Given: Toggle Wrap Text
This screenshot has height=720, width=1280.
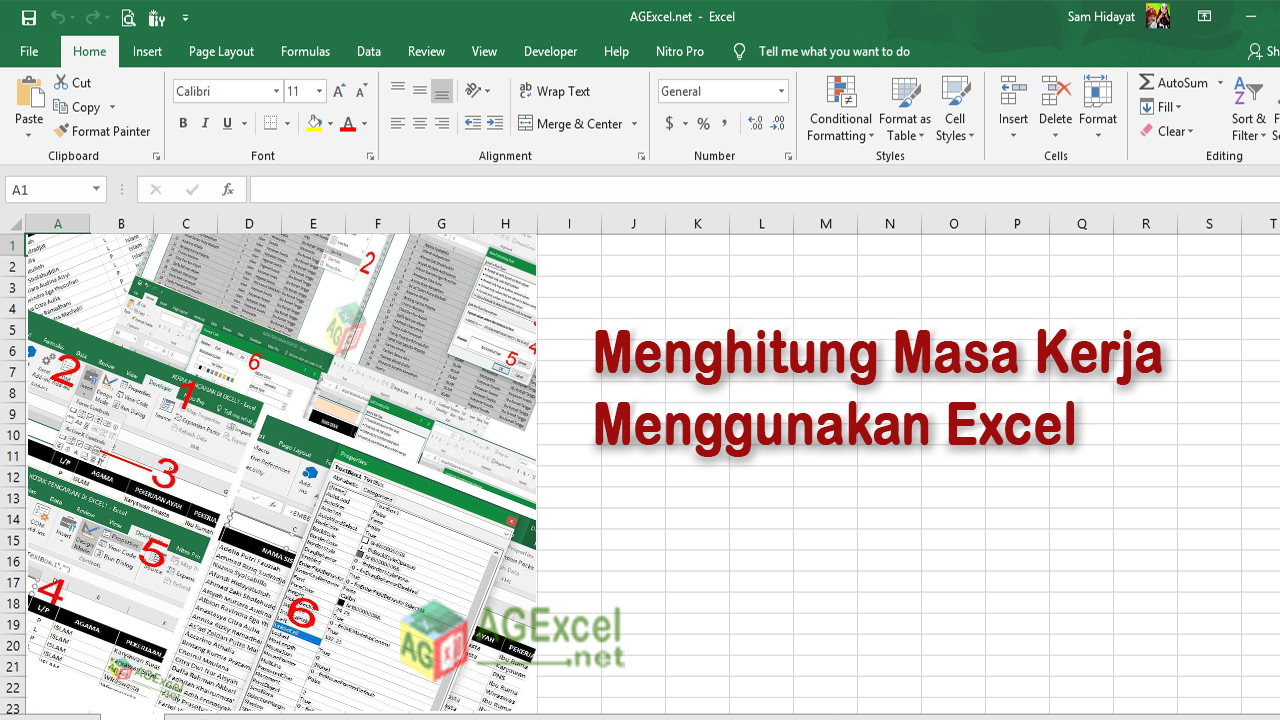Looking at the screenshot, I should (555, 91).
